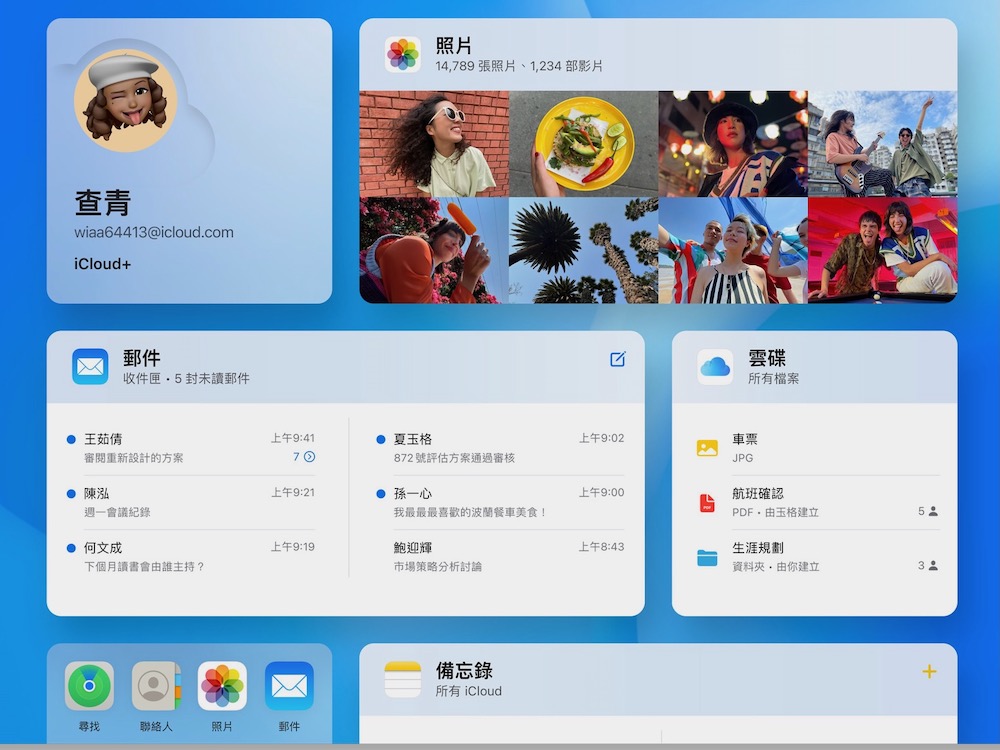1000x750 pixels.
Task: Click the blue unread dot beside 陳泓
Action: (71, 494)
